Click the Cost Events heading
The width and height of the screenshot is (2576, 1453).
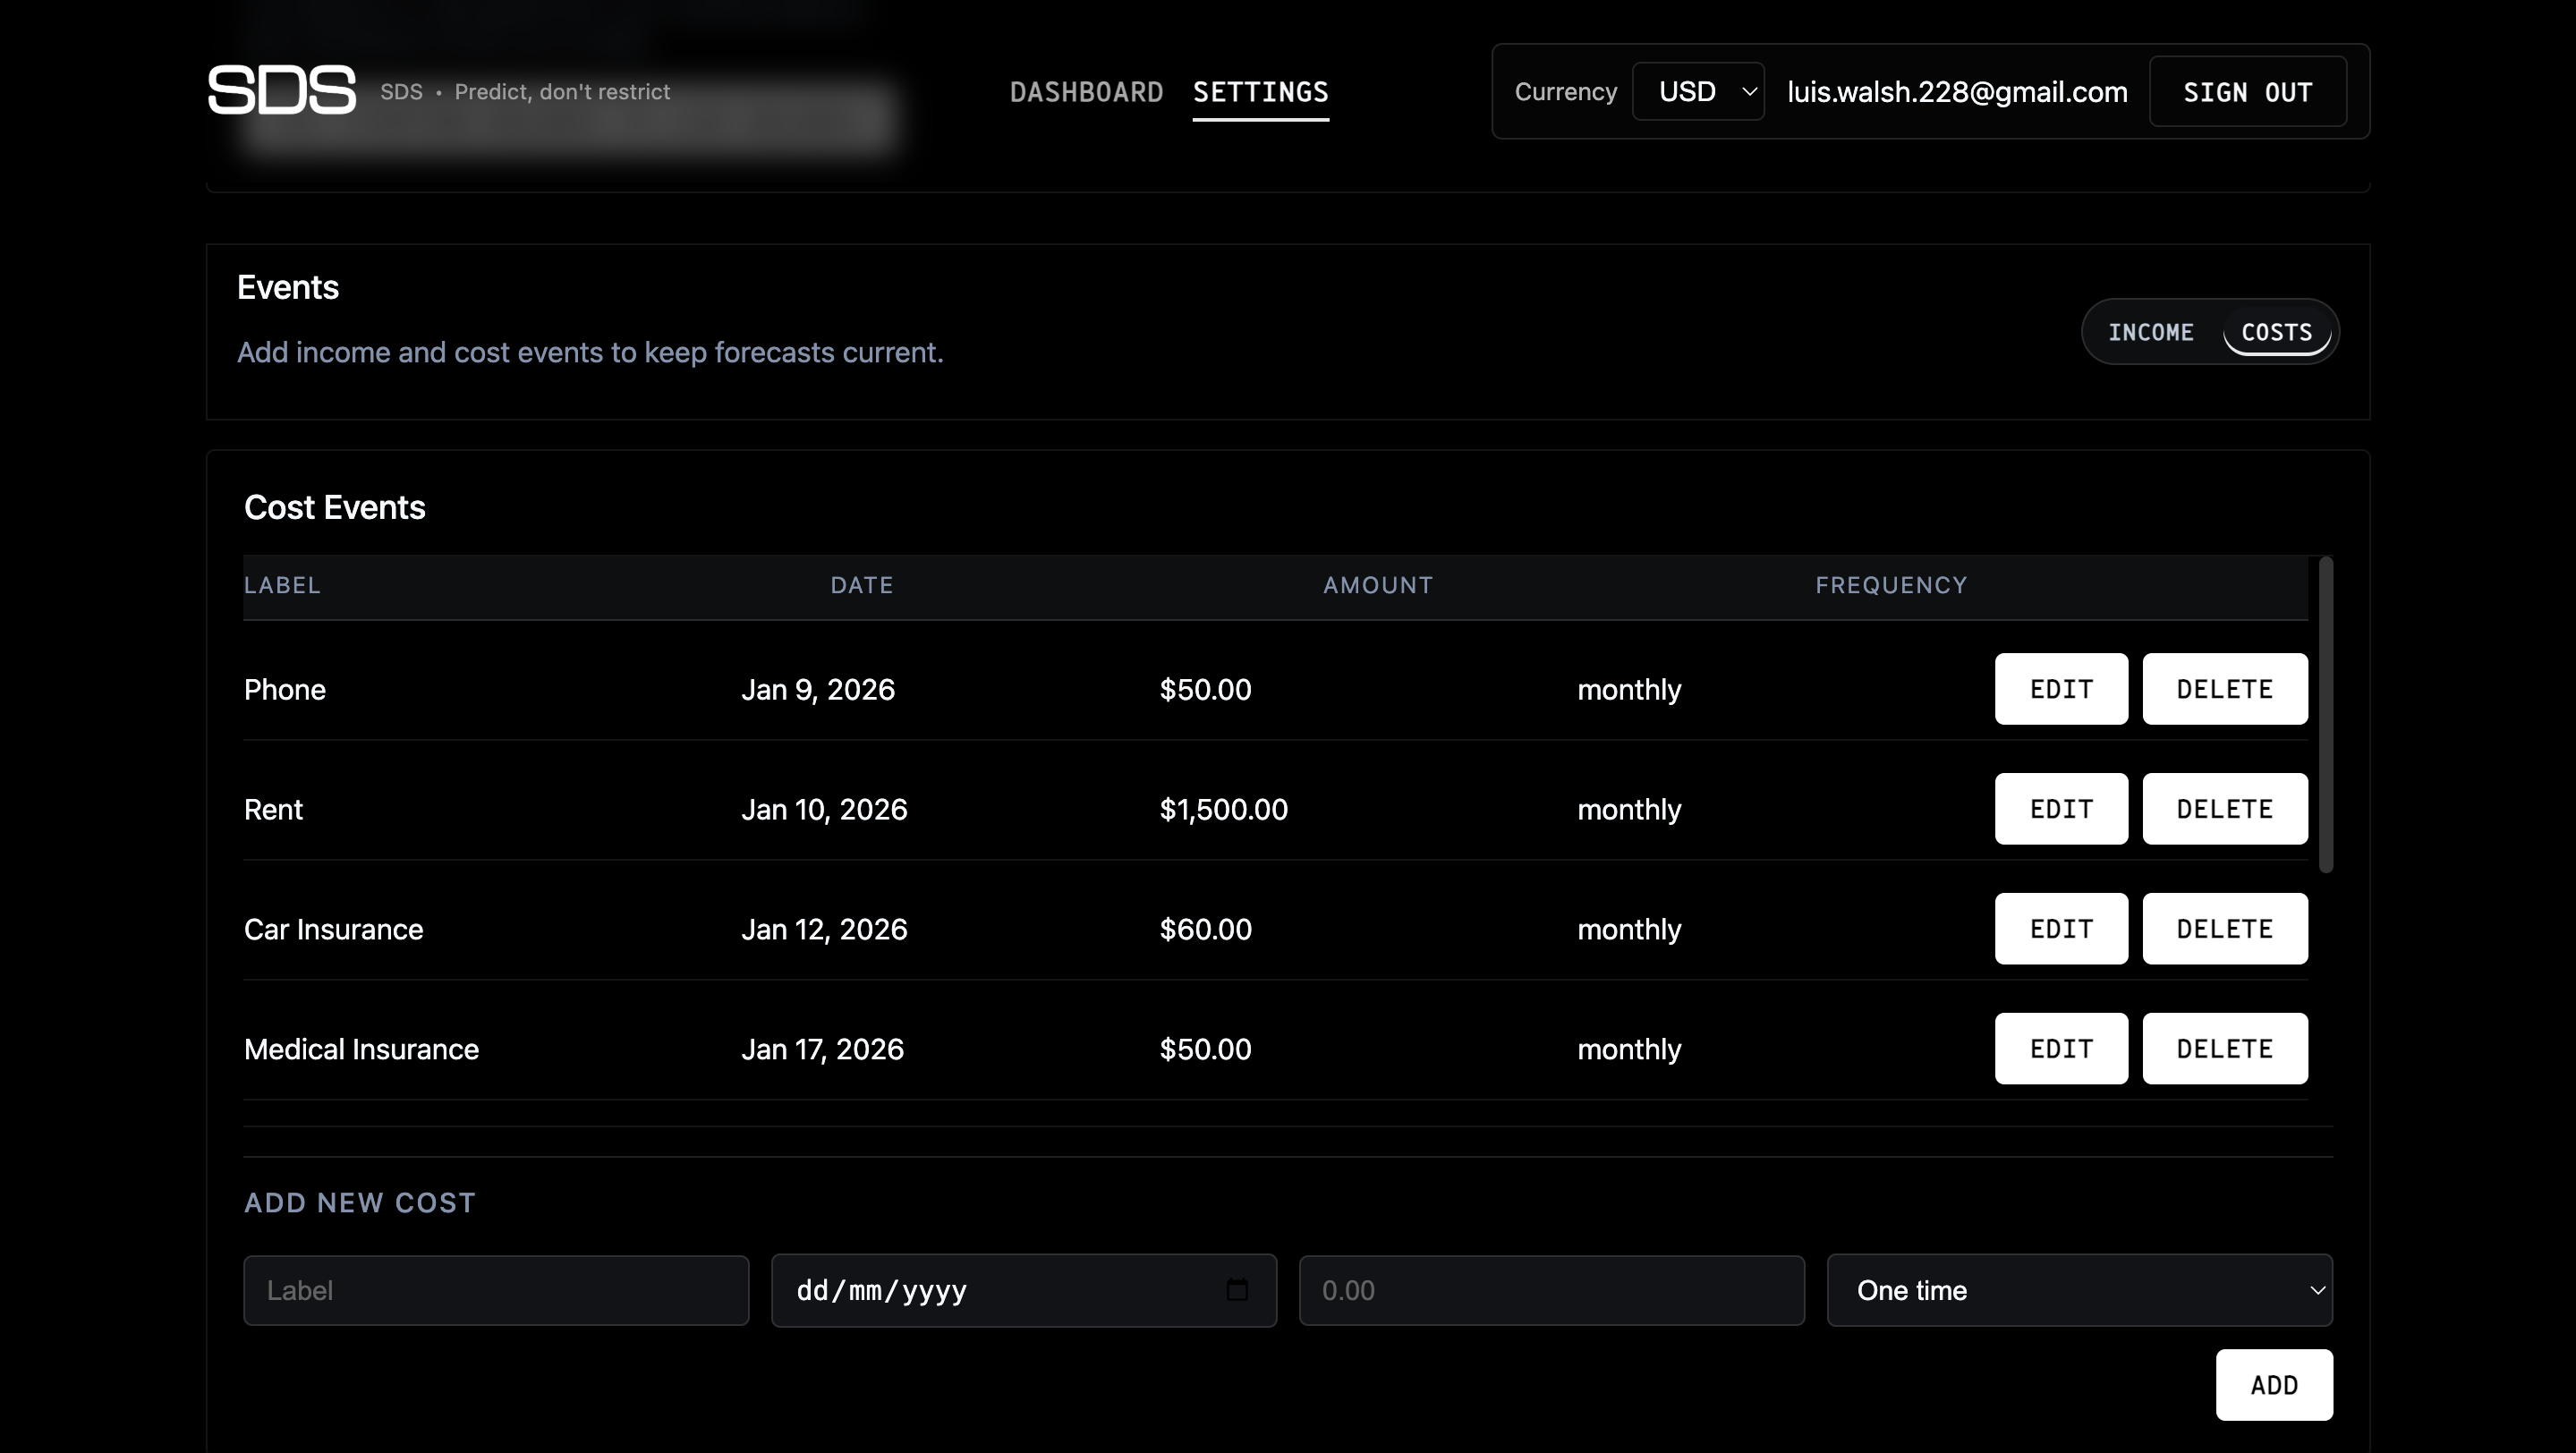[334, 507]
